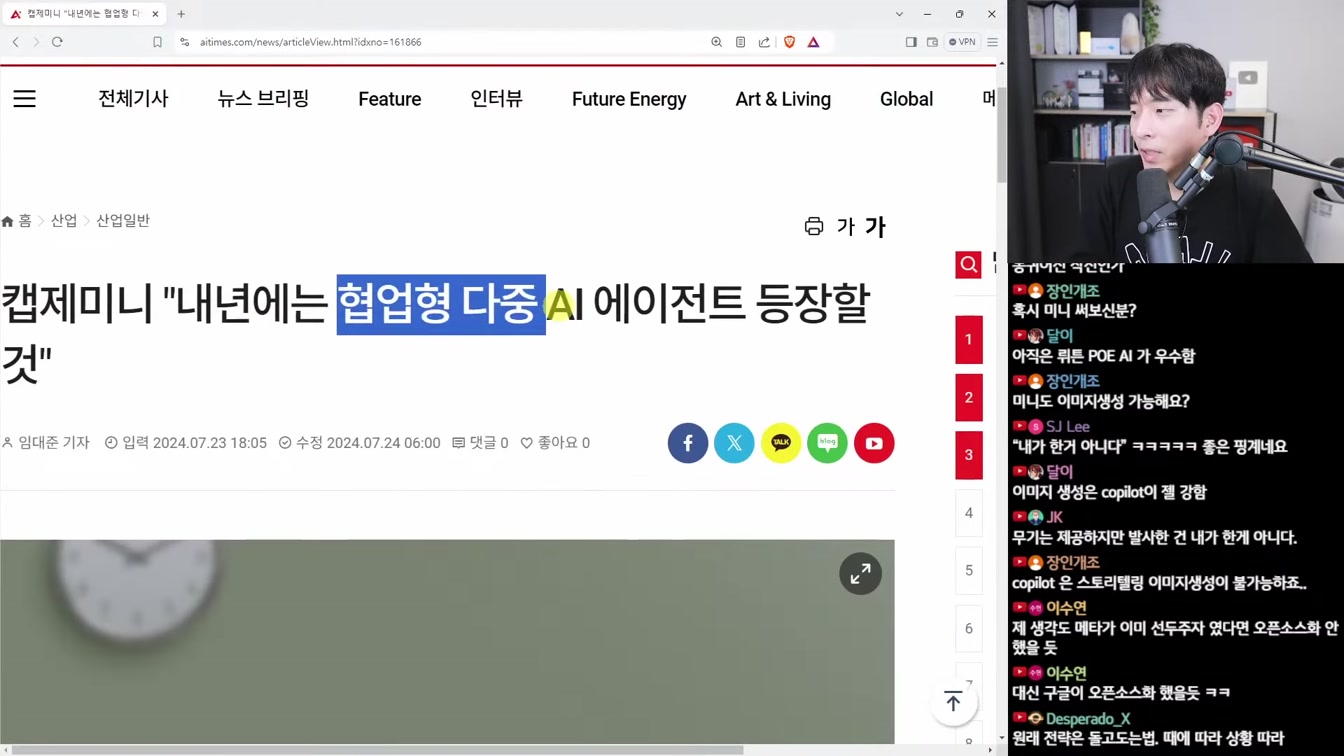The image size is (1344, 756).
Task: Open the Art & Living menu
Action: (x=783, y=99)
